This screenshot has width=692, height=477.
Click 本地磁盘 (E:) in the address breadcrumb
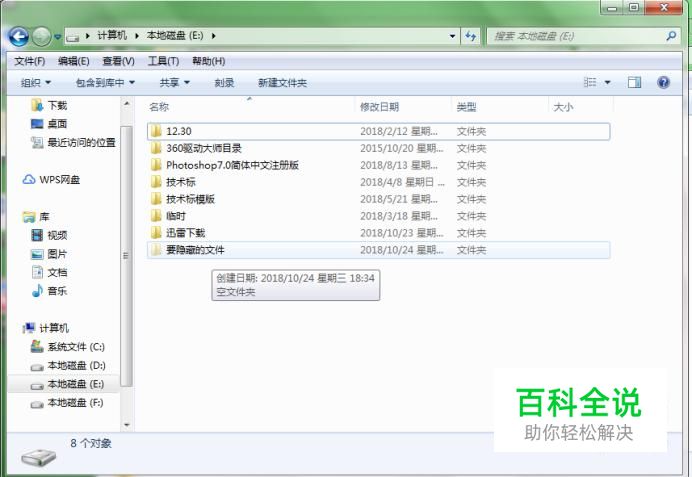(175, 35)
